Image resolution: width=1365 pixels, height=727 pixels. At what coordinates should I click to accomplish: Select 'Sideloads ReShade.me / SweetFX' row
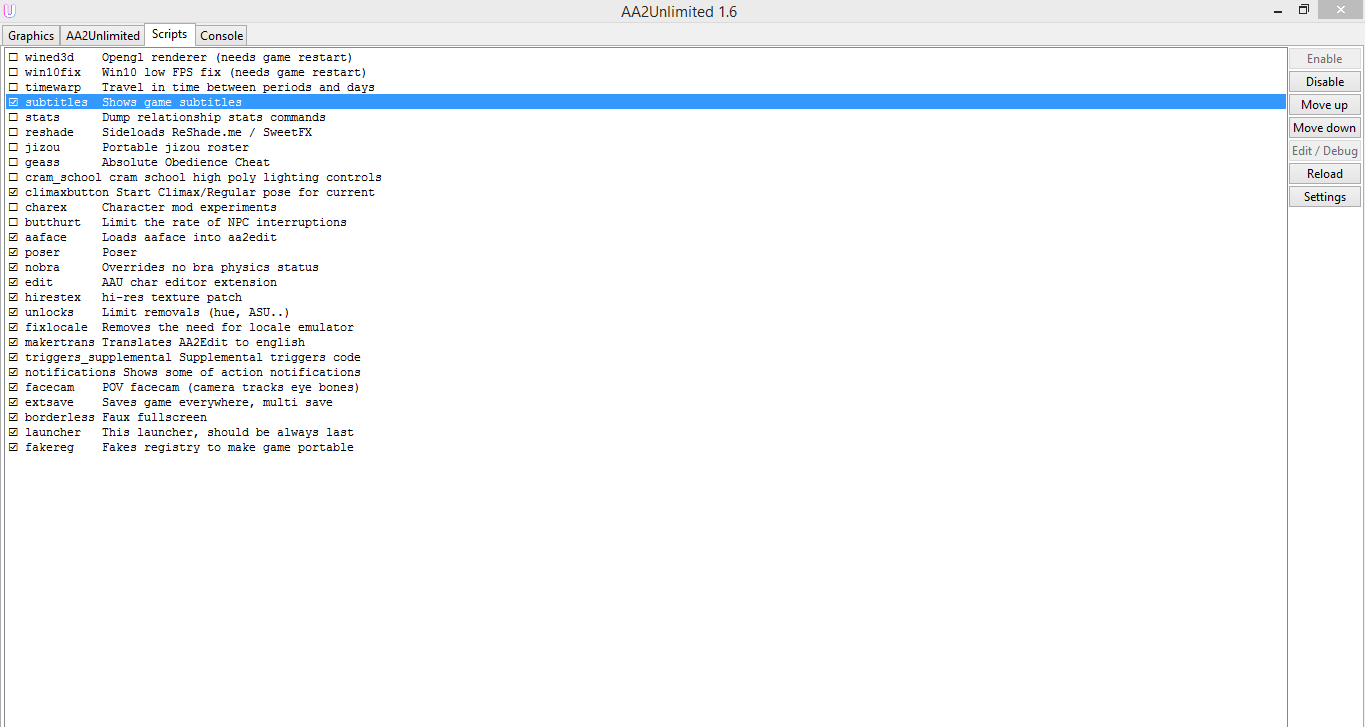tap(645, 132)
